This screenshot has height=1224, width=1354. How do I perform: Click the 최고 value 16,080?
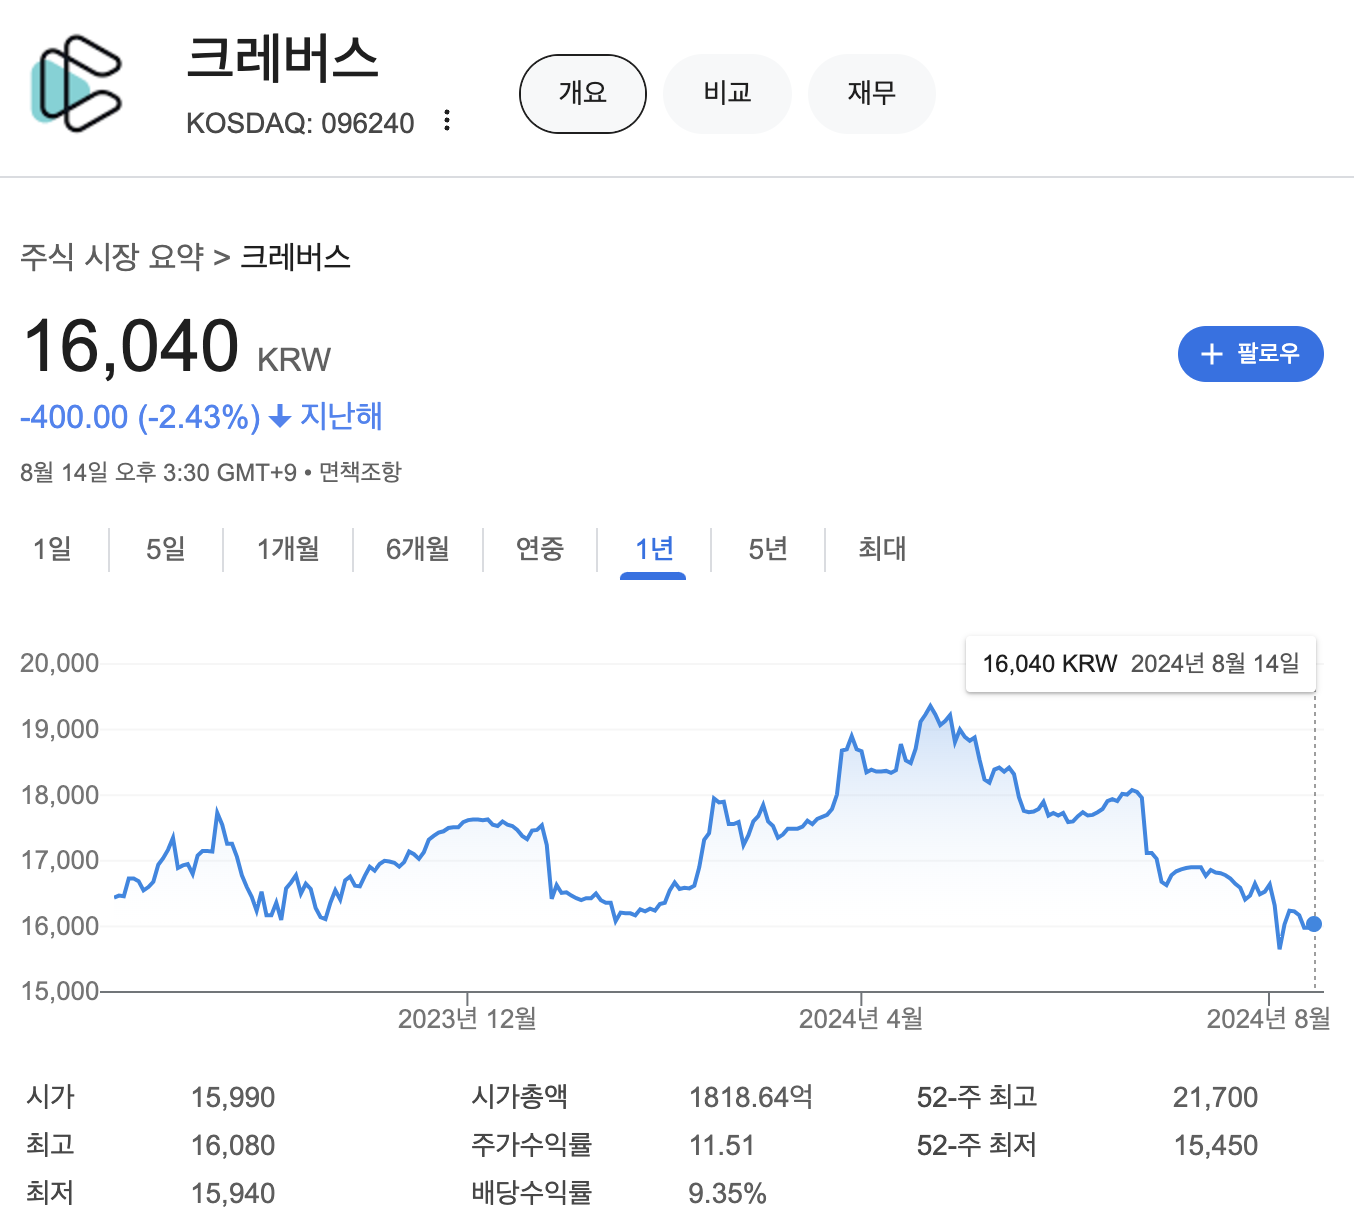point(233,1145)
